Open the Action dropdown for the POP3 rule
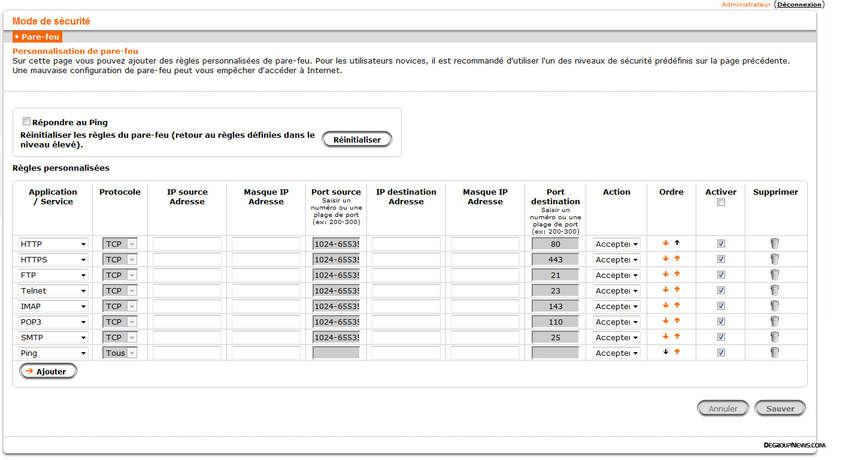 tap(617, 322)
